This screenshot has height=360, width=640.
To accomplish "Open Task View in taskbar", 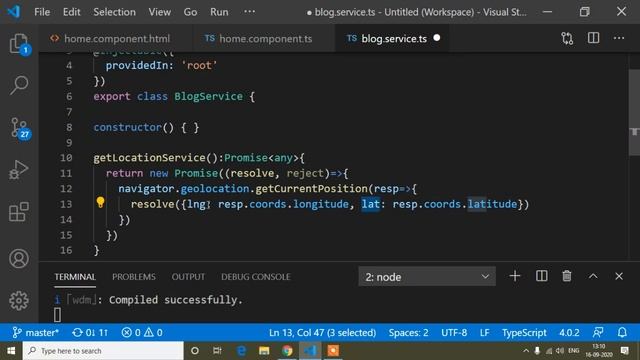I will pos(217,351).
